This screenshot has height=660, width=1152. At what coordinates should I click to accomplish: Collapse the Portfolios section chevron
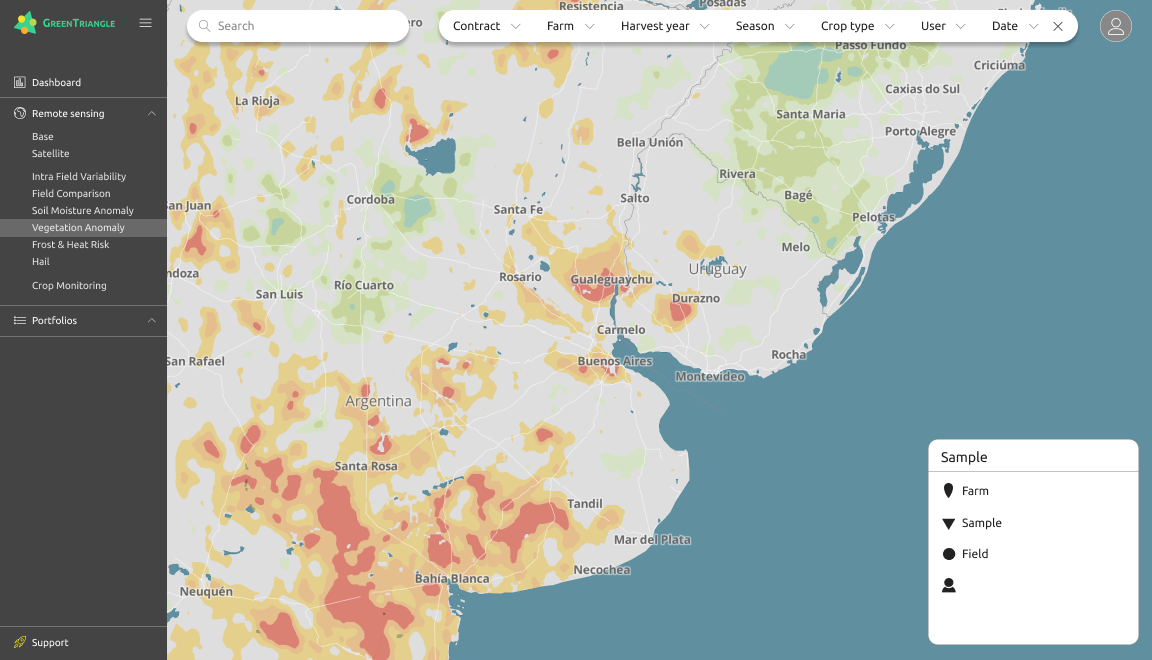[x=152, y=321]
